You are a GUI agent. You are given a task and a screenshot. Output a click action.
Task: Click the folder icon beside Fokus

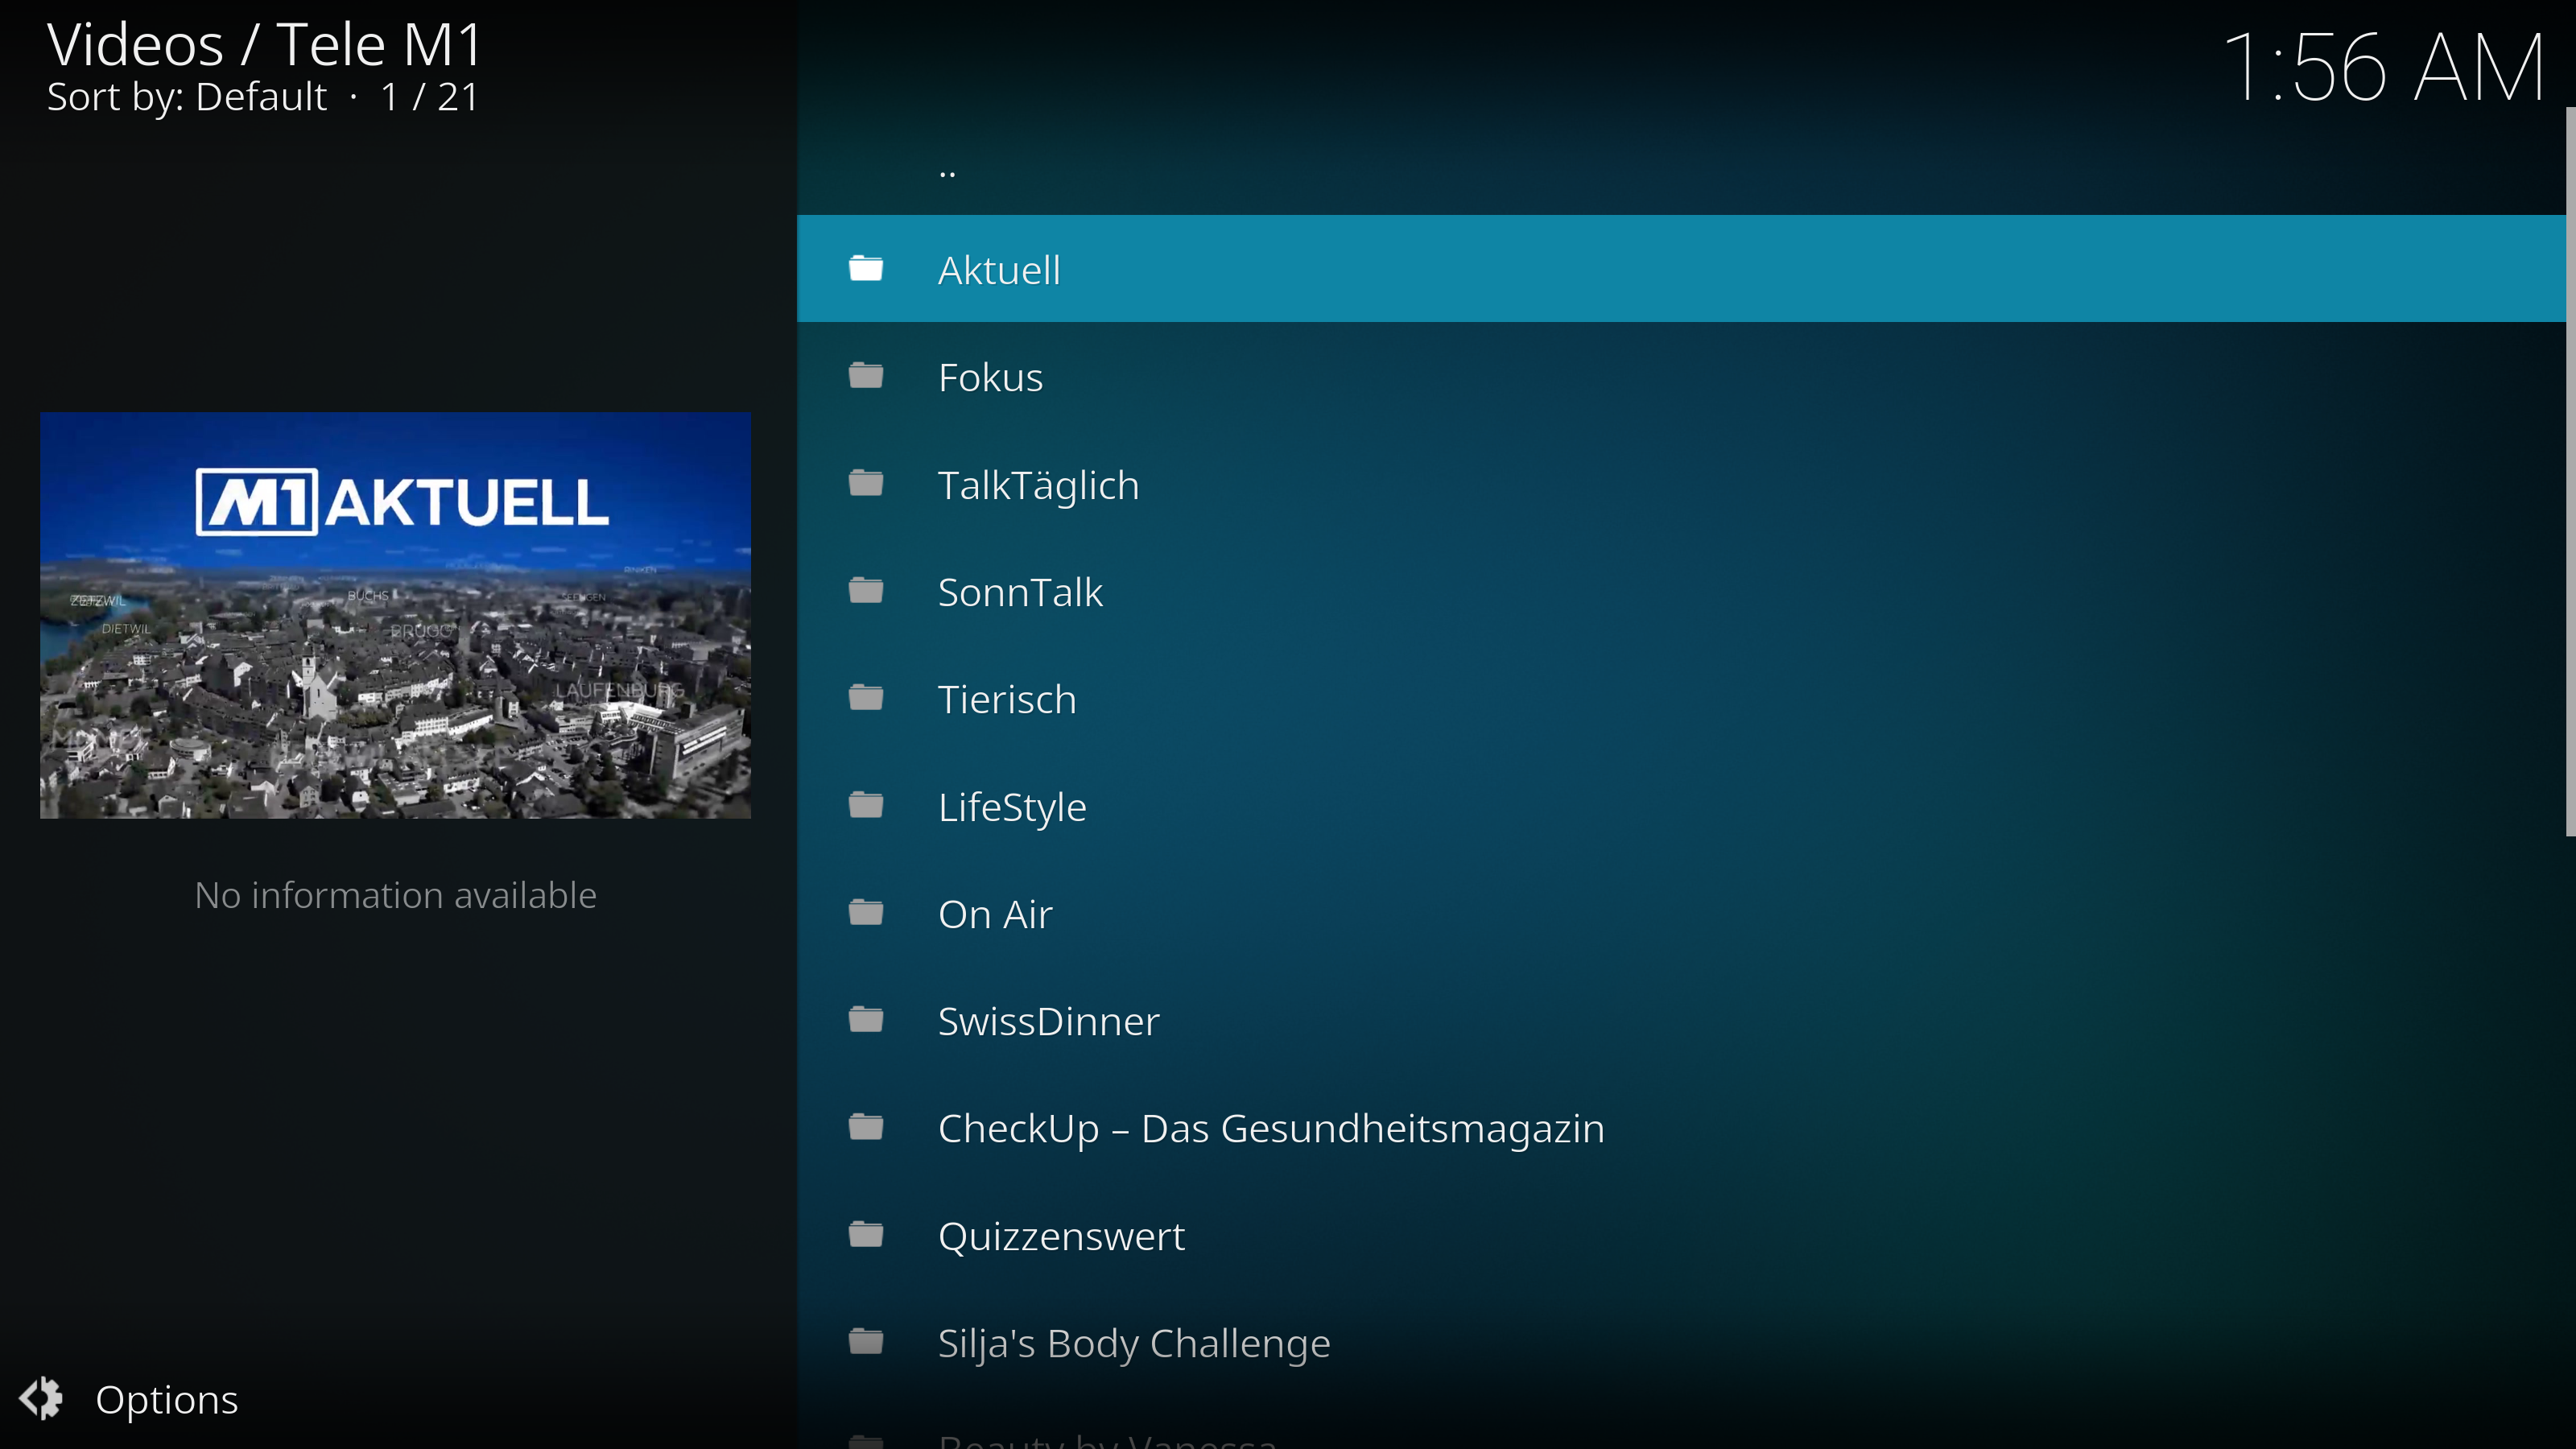click(x=866, y=376)
